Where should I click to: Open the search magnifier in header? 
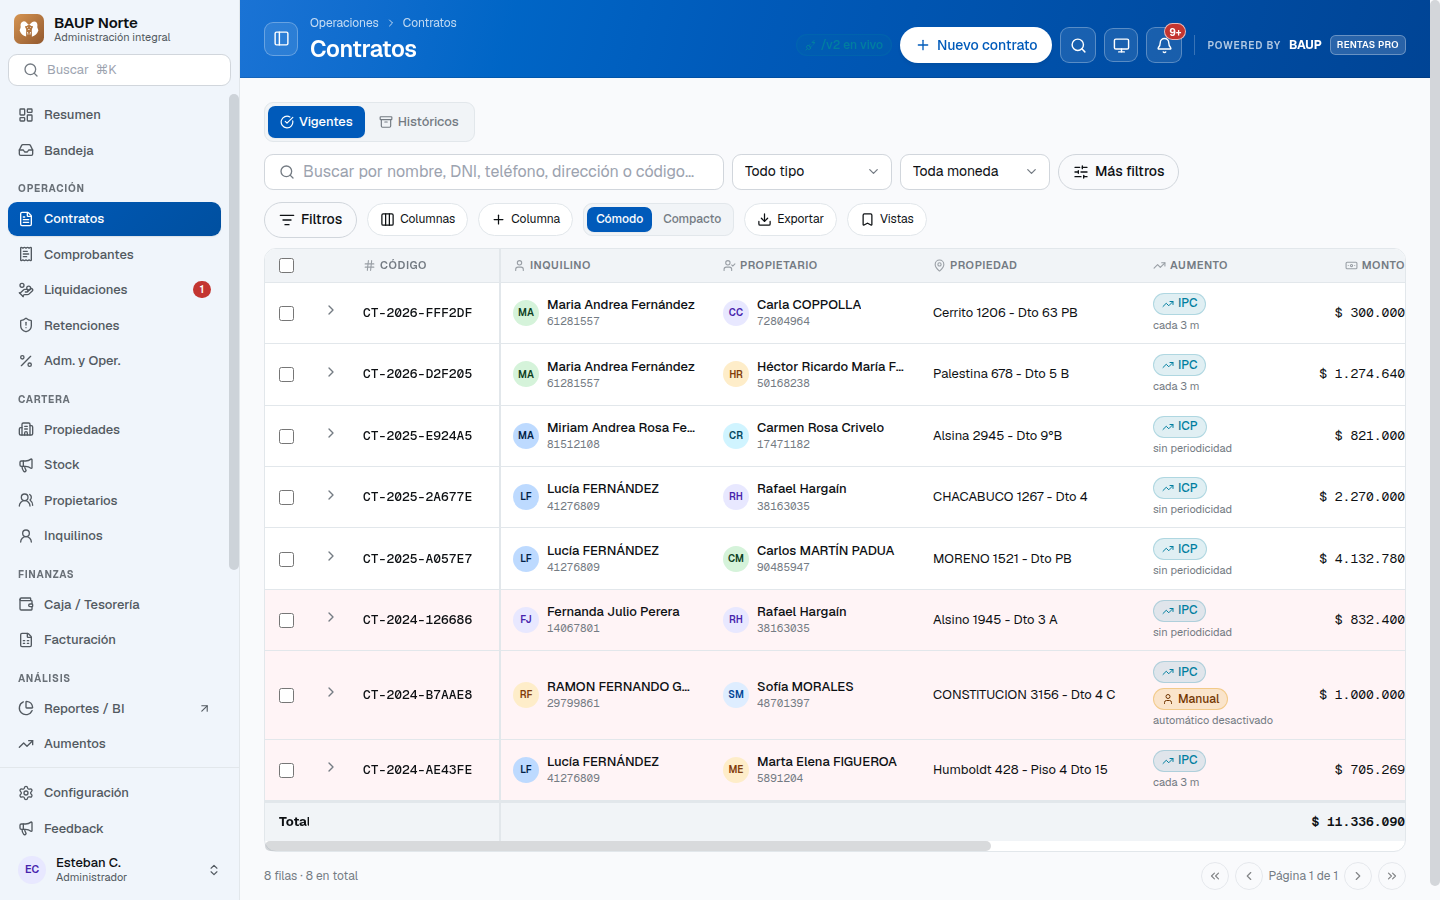tap(1078, 45)
